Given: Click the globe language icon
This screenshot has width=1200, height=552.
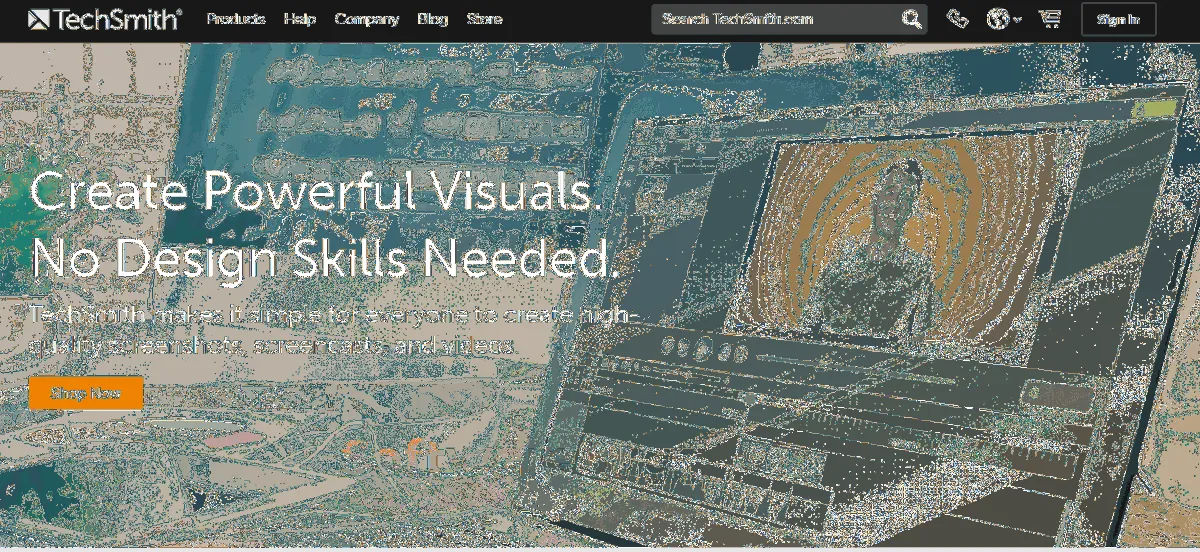Looking at the screenshot, I should pos(997,19).
